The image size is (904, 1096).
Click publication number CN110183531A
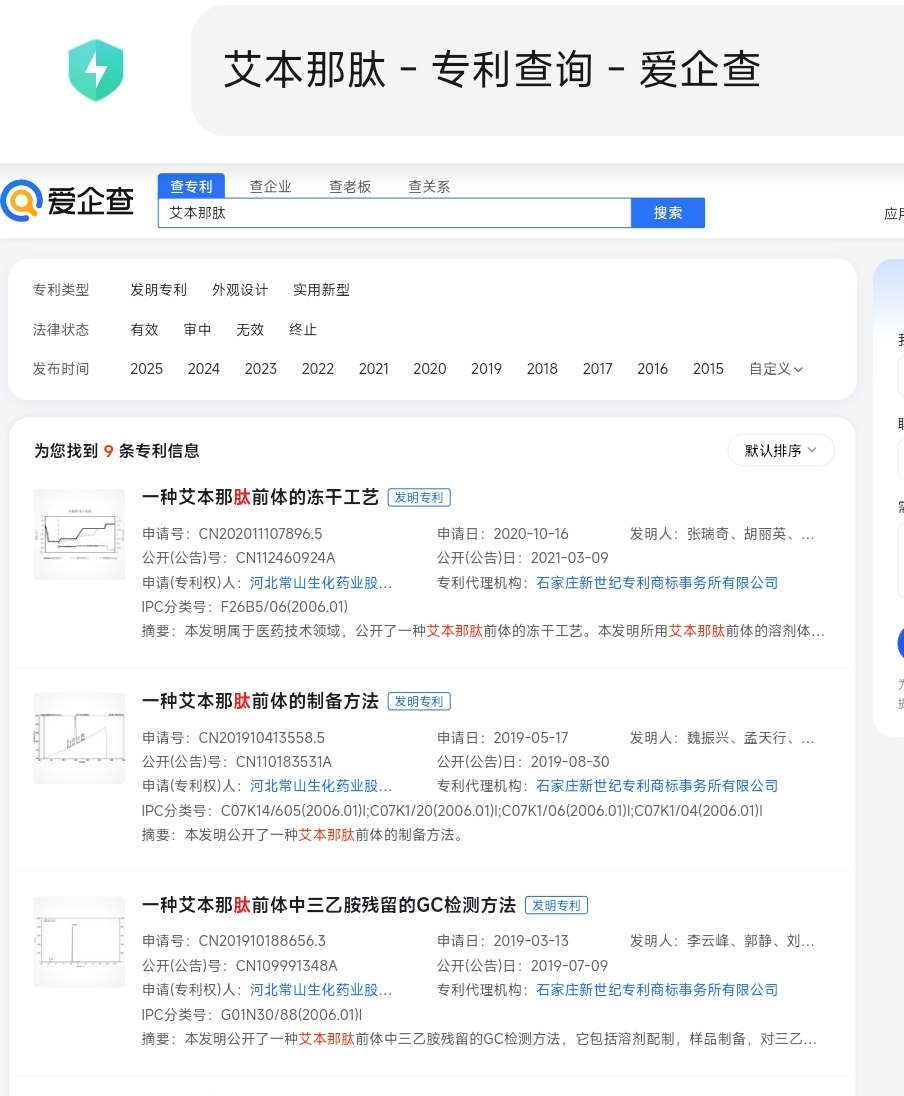[283, 761]
